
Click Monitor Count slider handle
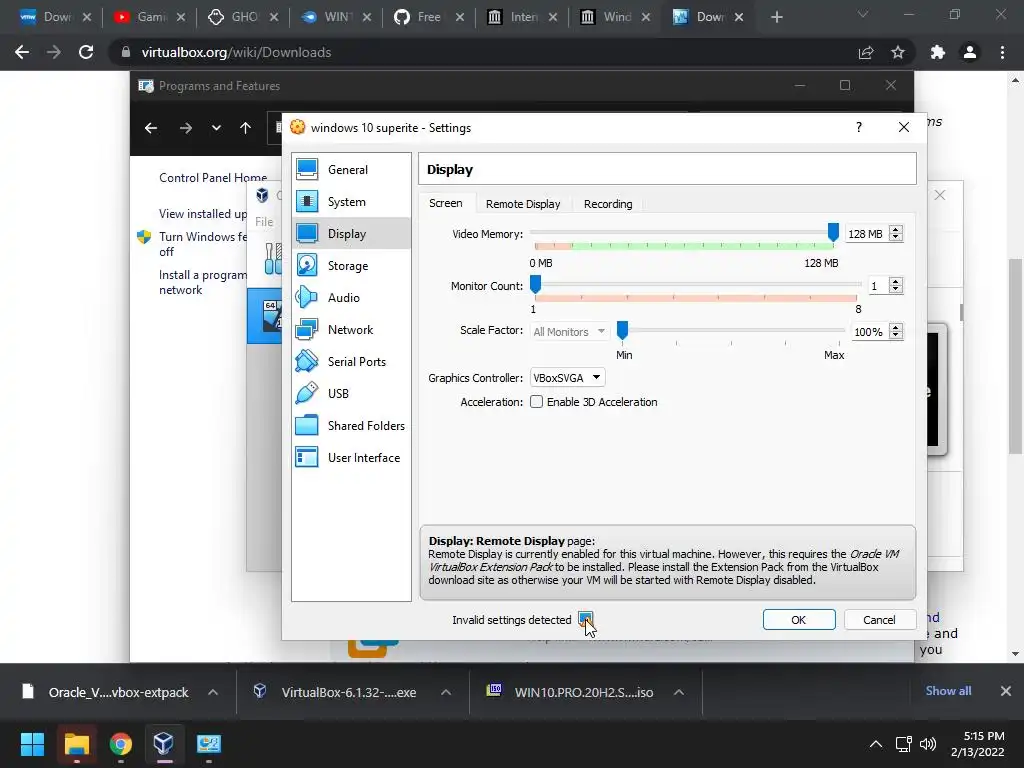(536, 284)
